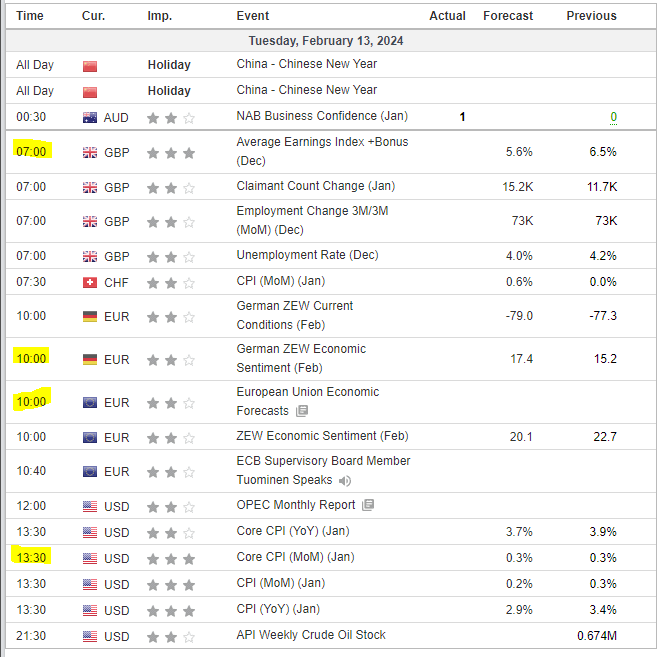Click the Australian flag beside AUD
The width and height of the screenshot is (660, 657).
pyautogui.click(x=90, y=117)
